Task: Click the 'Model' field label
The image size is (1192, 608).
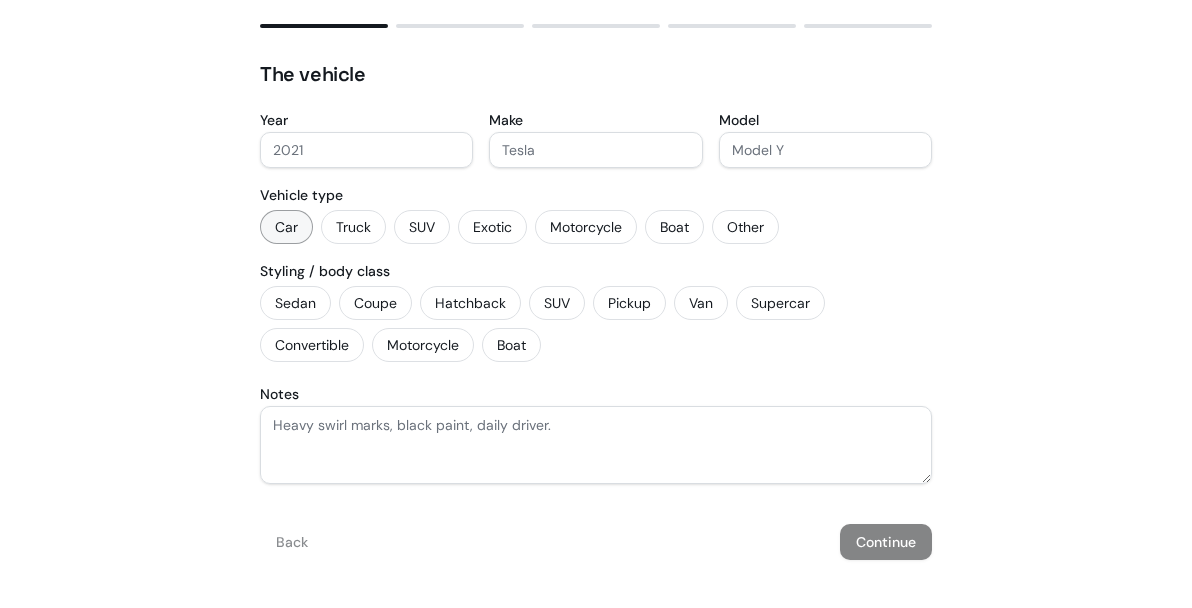Action: pos(739,120)
